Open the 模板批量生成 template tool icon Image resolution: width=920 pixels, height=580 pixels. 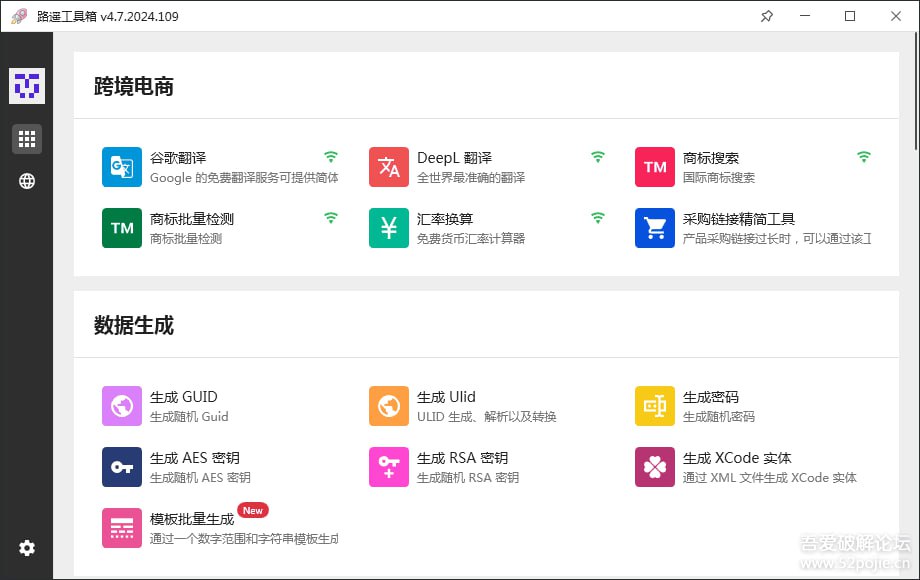click(x=121, y=528)
